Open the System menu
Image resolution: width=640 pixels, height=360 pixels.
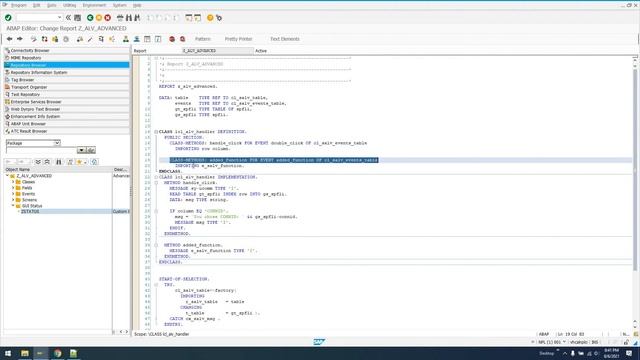point(120,5)
